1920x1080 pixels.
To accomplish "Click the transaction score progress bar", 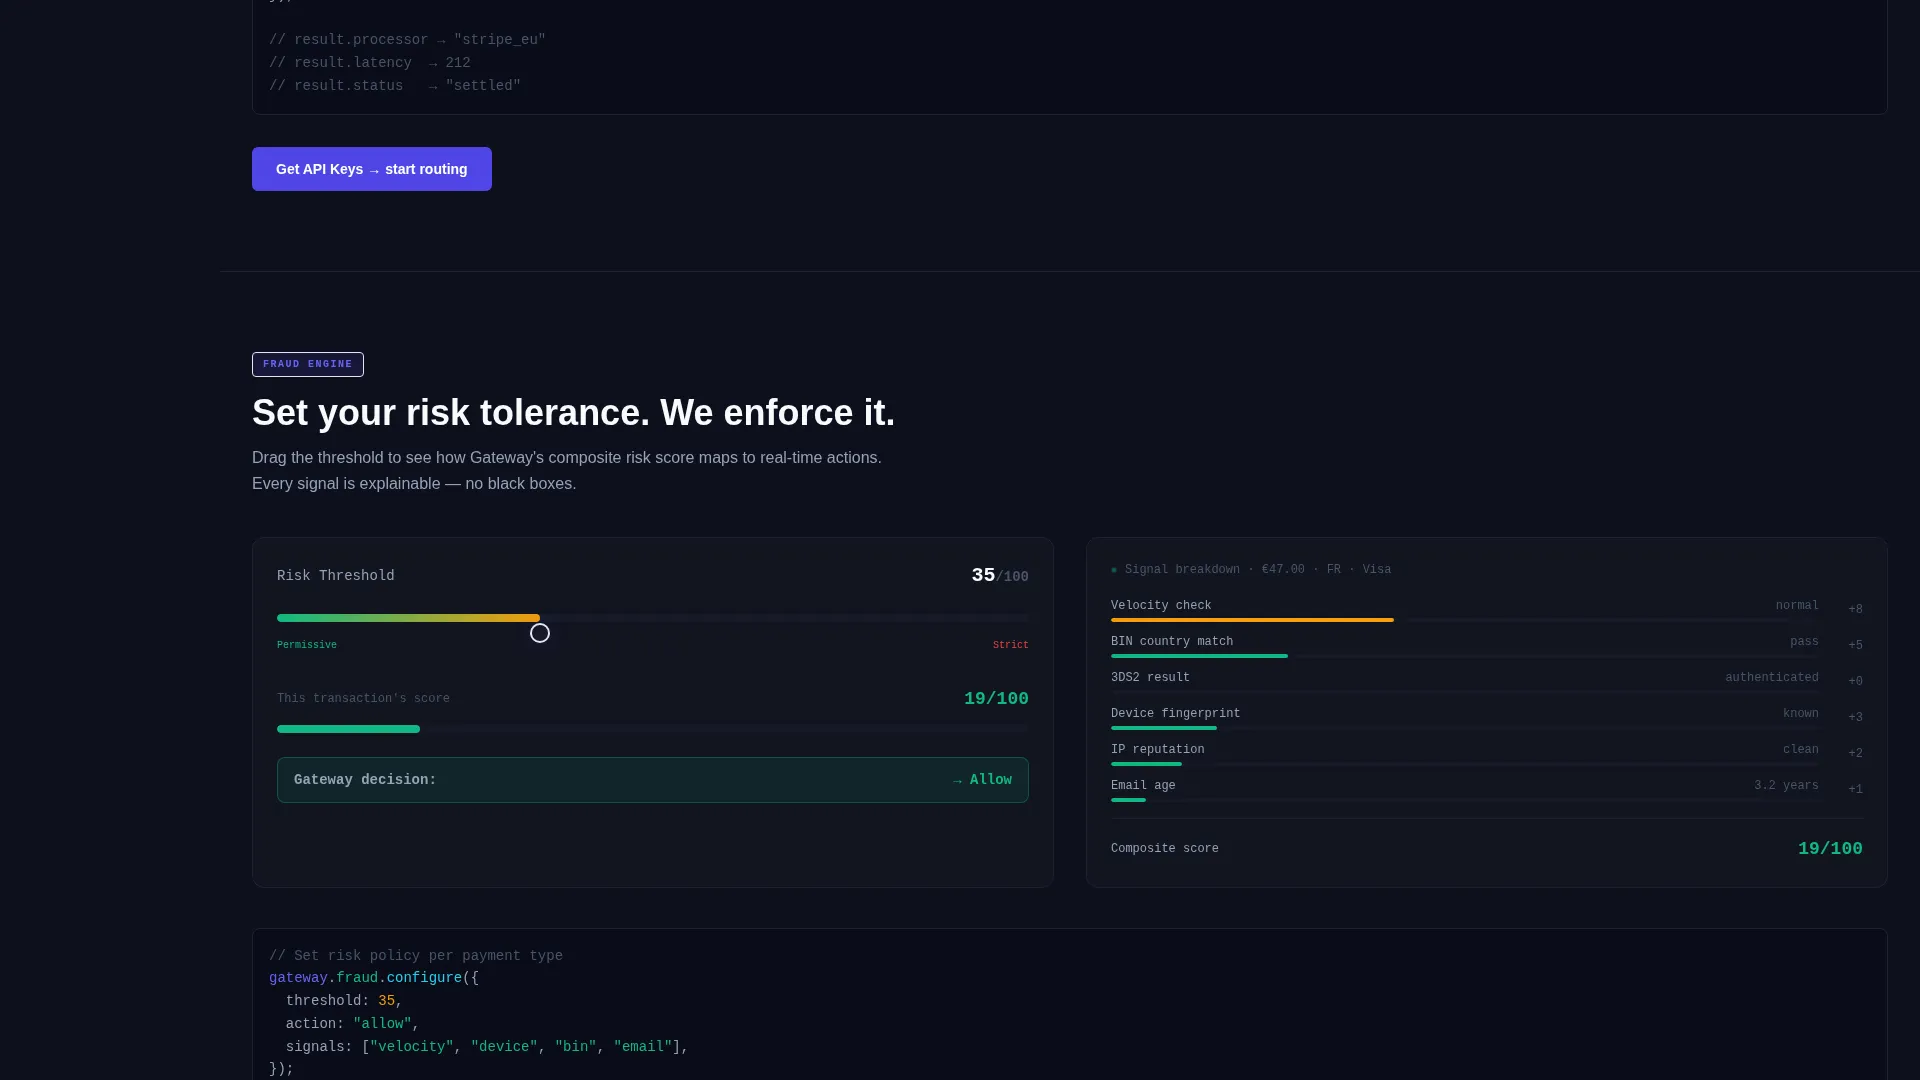I will coord(653,729).
